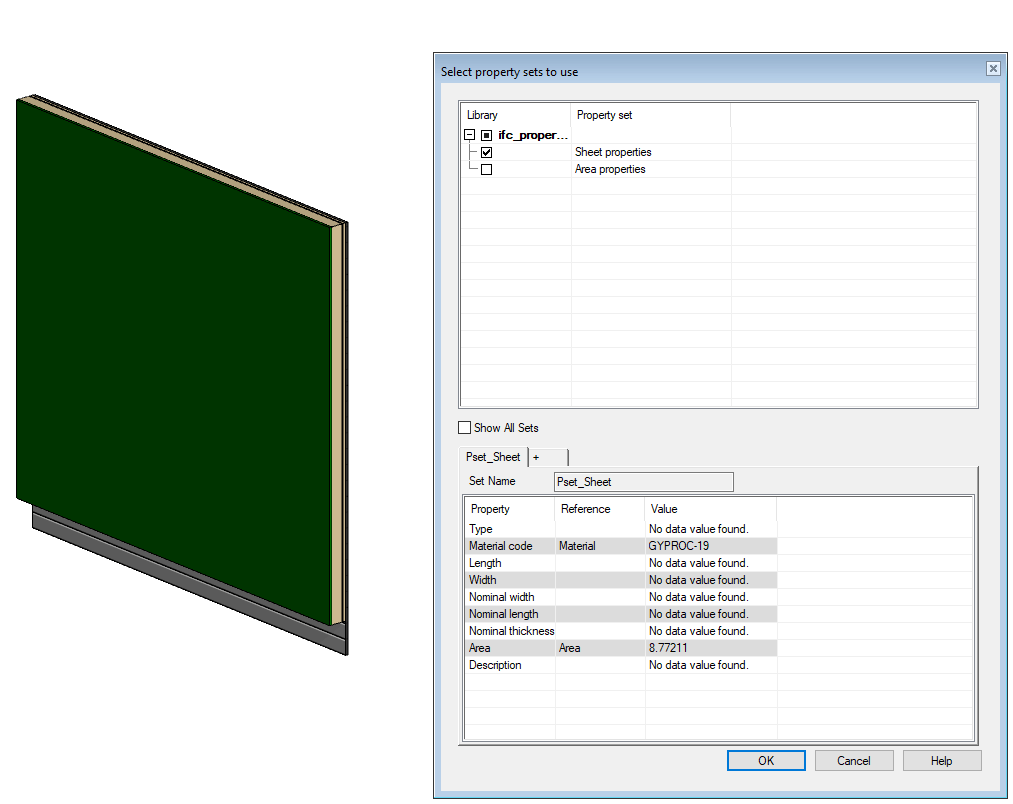Select the Nominal thickness property row
1013x804 pixels.
point(511,631)
